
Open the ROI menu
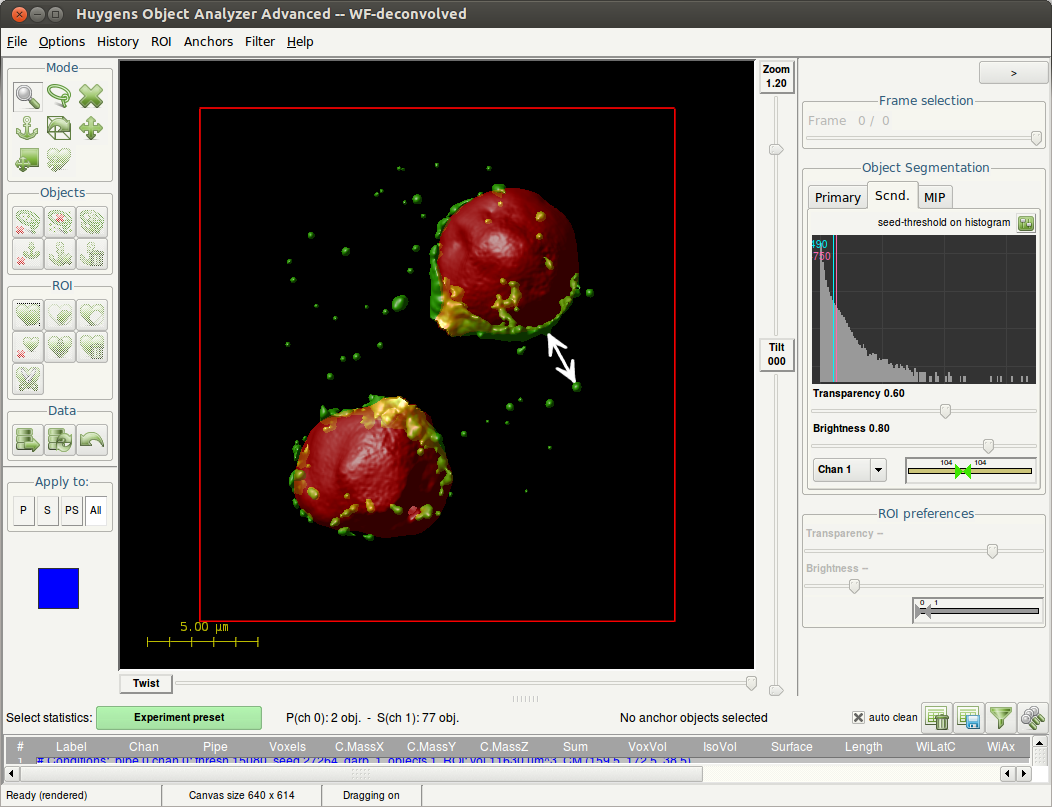click(x=161, y=41)
